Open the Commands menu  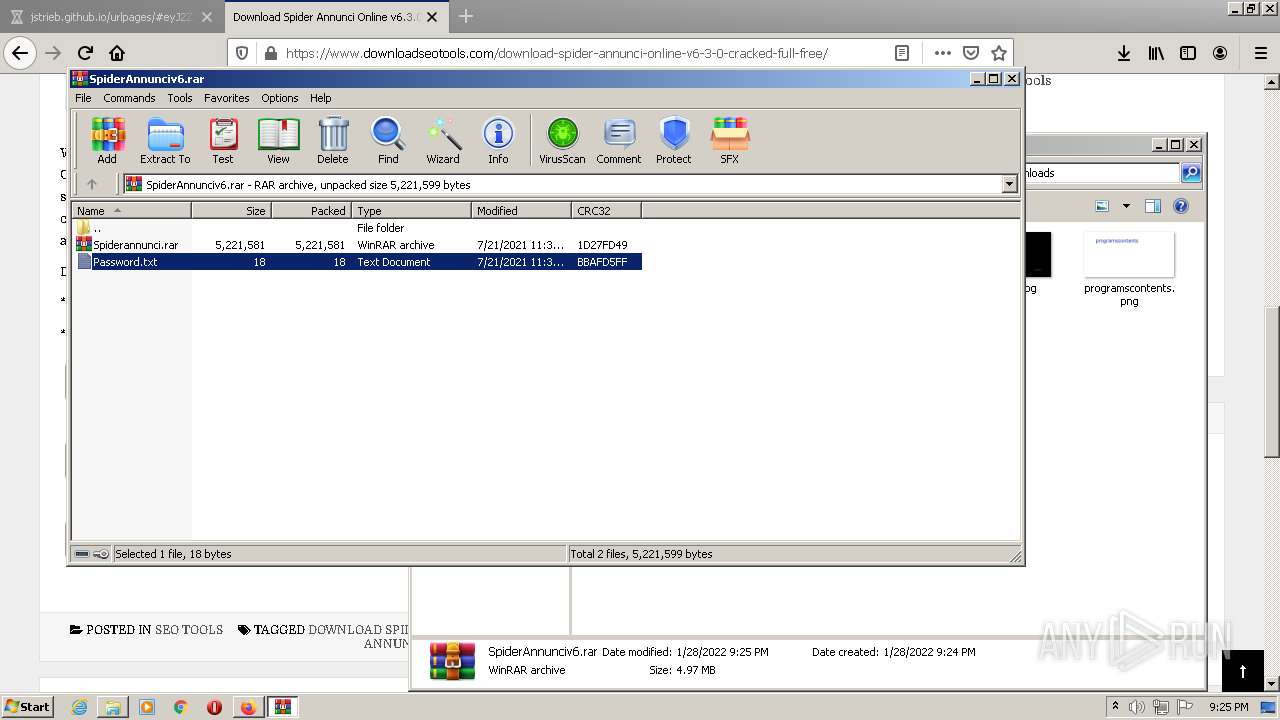129,98
